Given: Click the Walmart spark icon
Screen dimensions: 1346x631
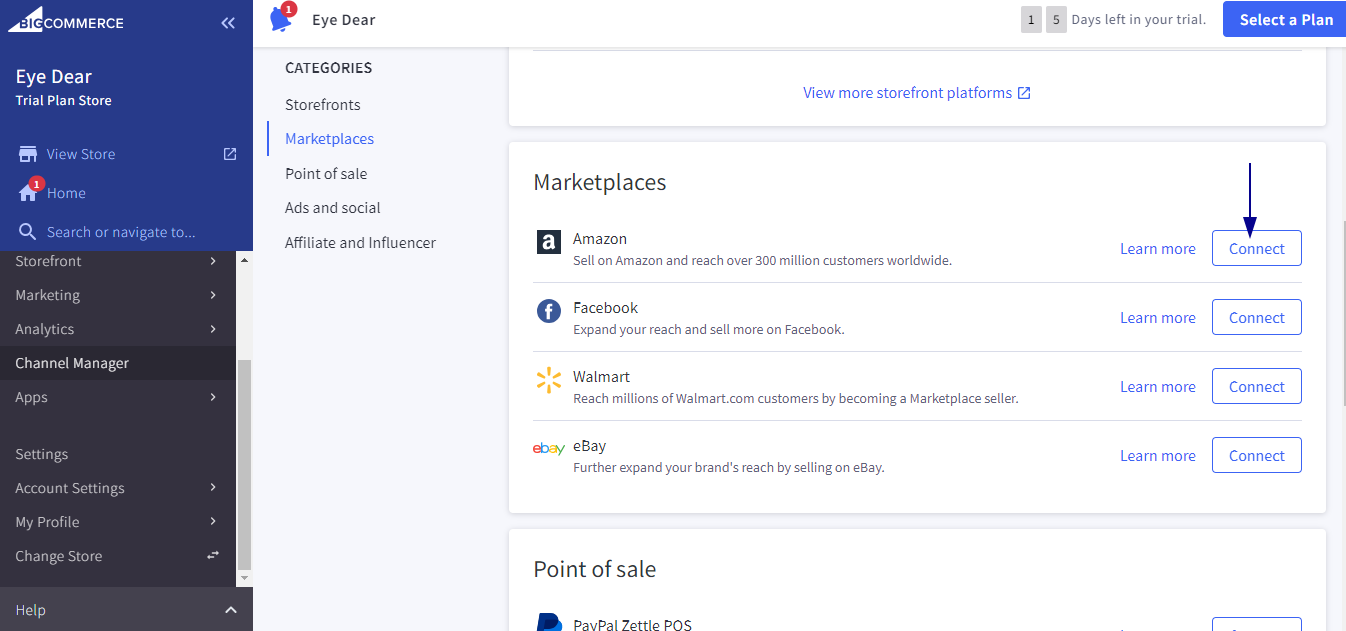Looking at the screenshot, I should [x=549, y=380].
